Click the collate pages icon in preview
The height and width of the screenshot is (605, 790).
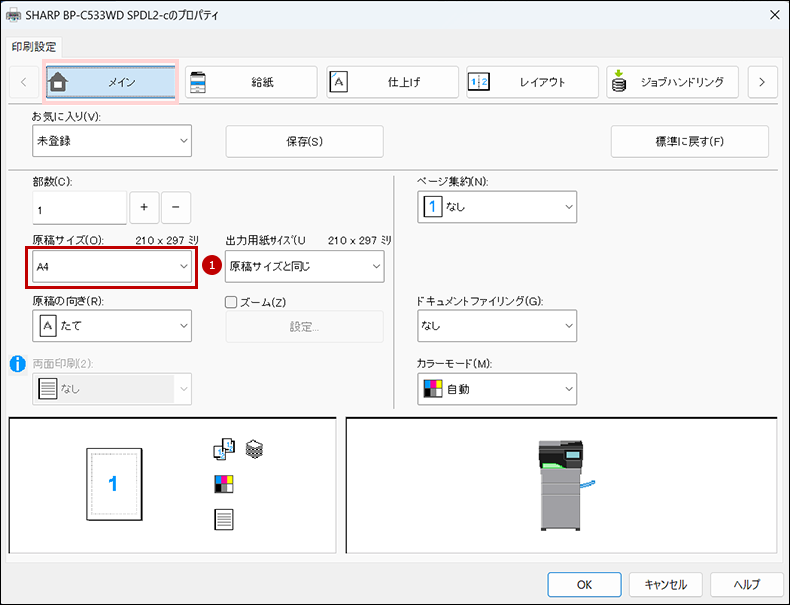[x=223, y=451]
